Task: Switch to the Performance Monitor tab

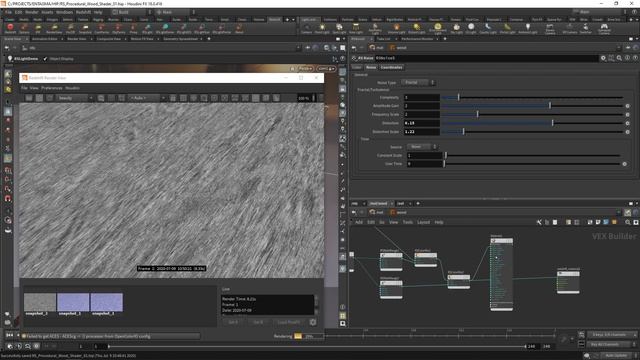Action: (x=417, y=39)
